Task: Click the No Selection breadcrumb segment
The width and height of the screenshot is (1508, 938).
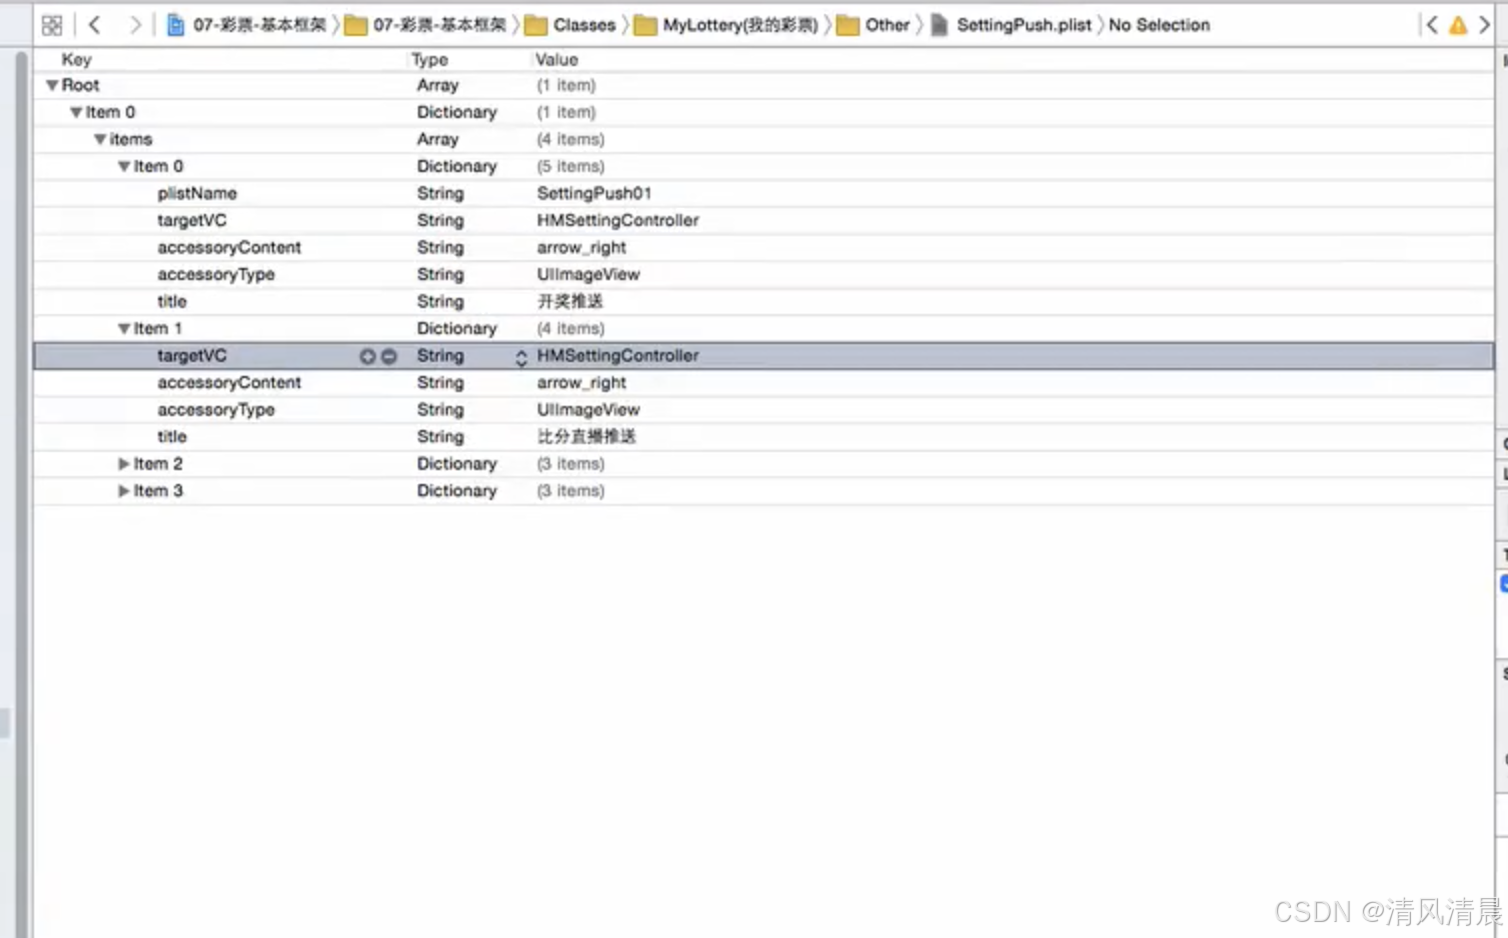Action: [1159, 25]
